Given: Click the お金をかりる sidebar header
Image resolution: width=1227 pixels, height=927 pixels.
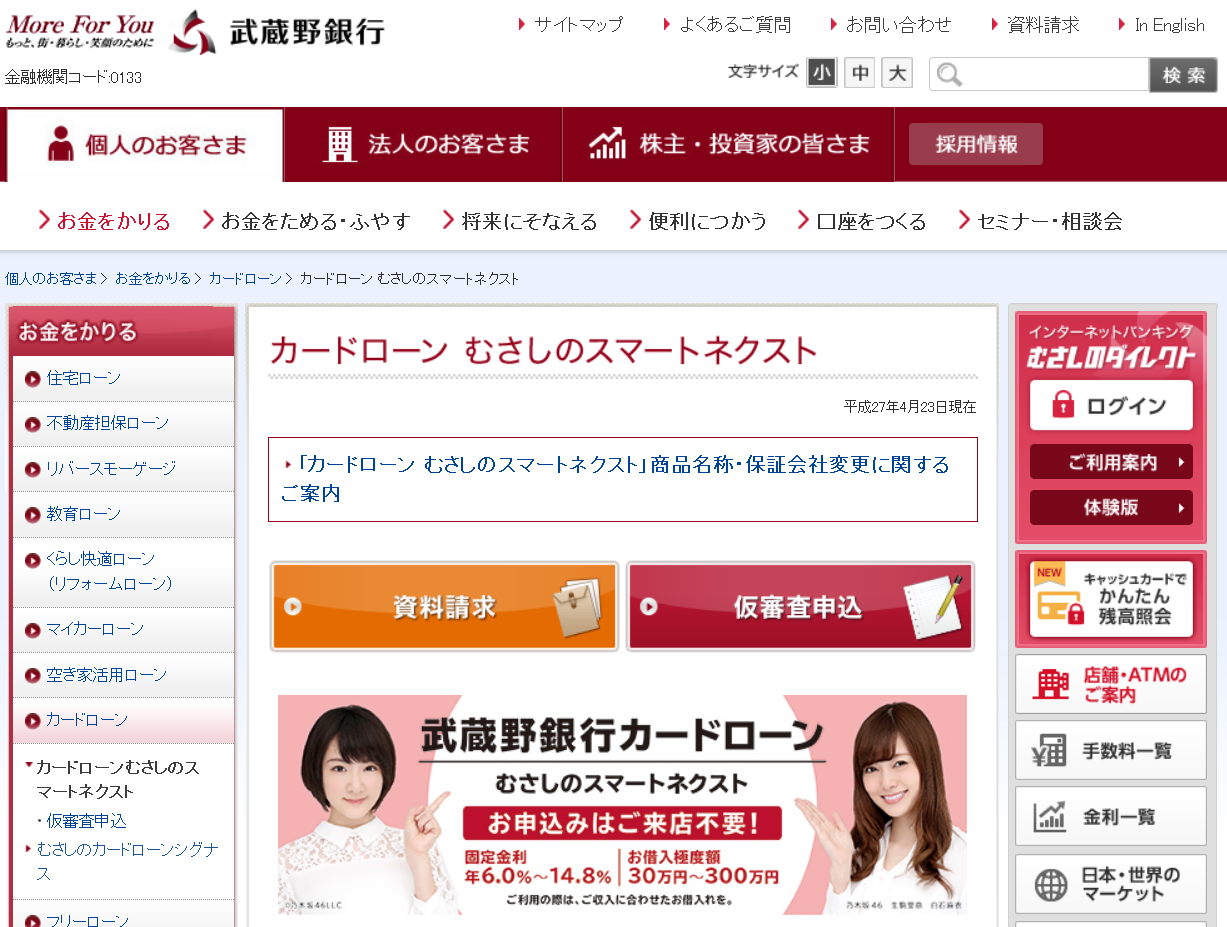Looking at the screenshot, I should tap(124, 332).
